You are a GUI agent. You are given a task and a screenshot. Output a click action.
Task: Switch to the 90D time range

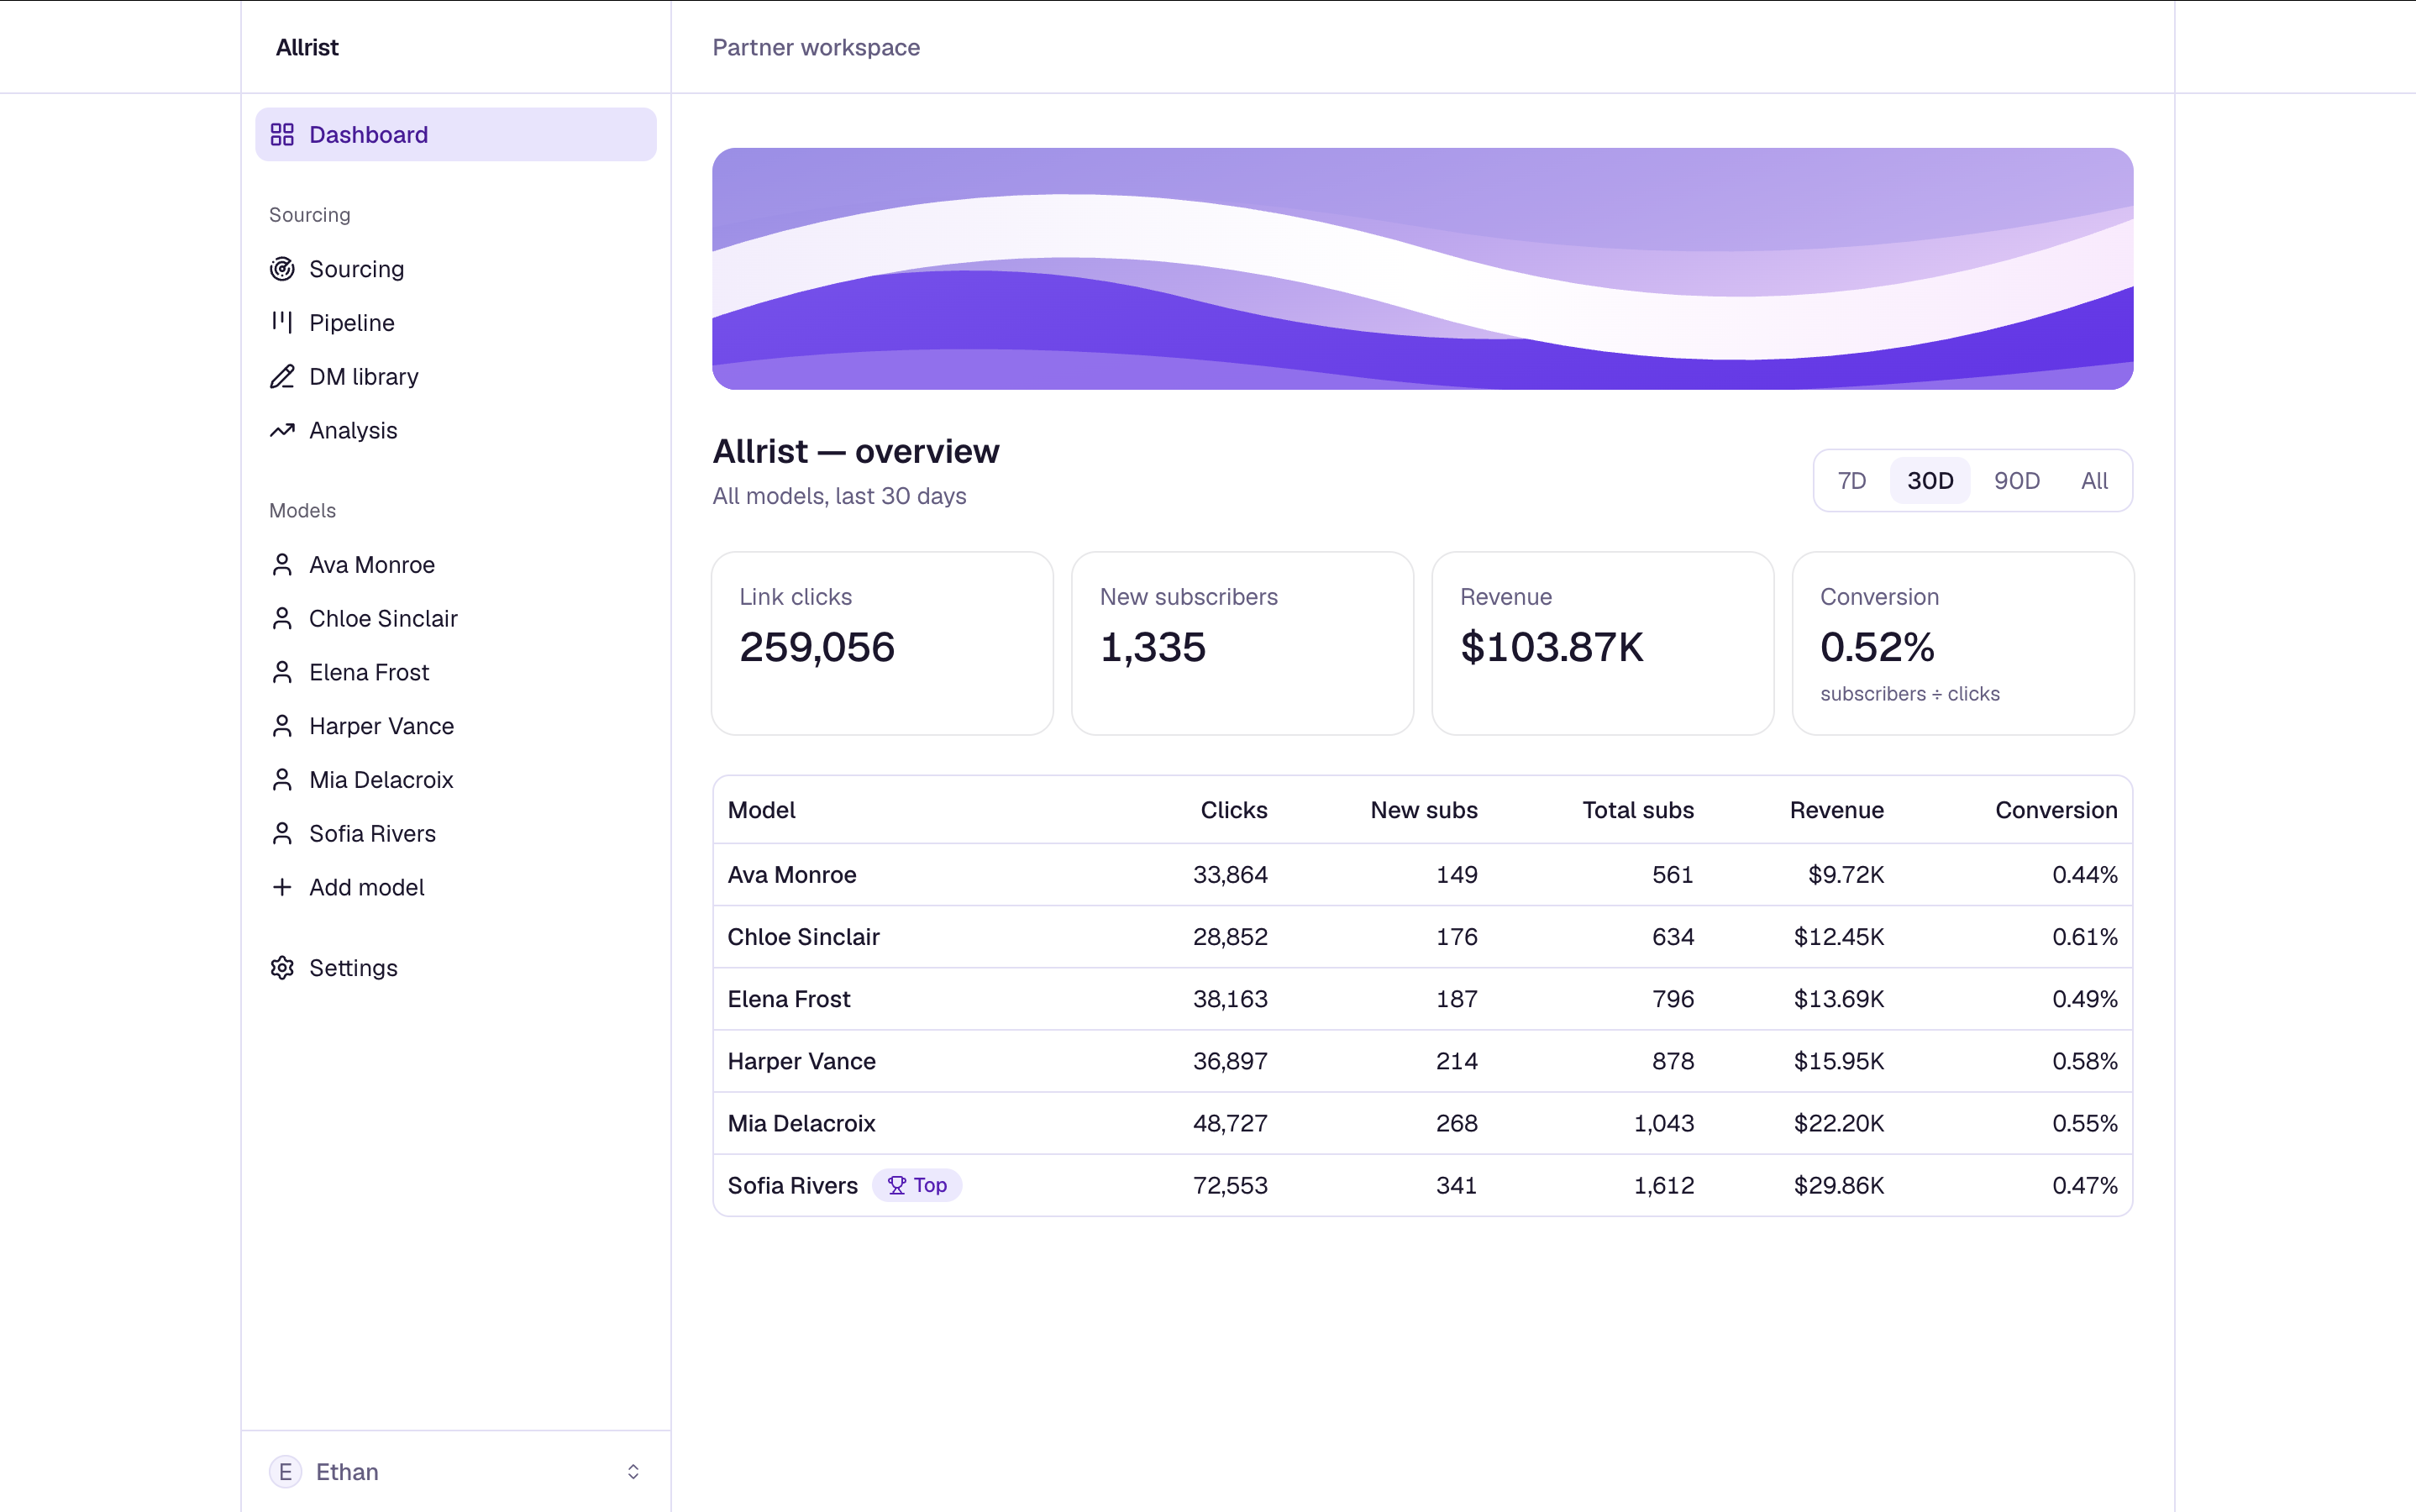pos(2017,481)
